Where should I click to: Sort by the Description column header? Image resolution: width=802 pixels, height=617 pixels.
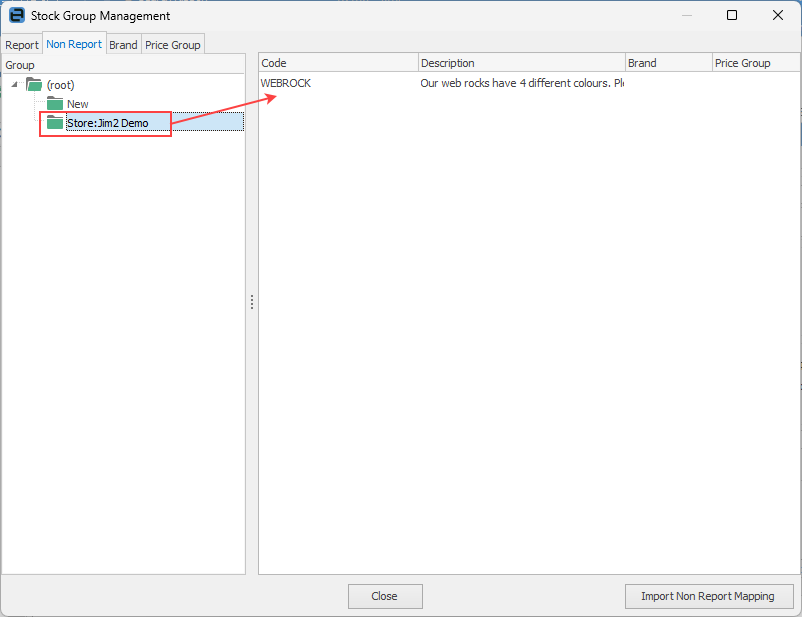pos(522,63)
